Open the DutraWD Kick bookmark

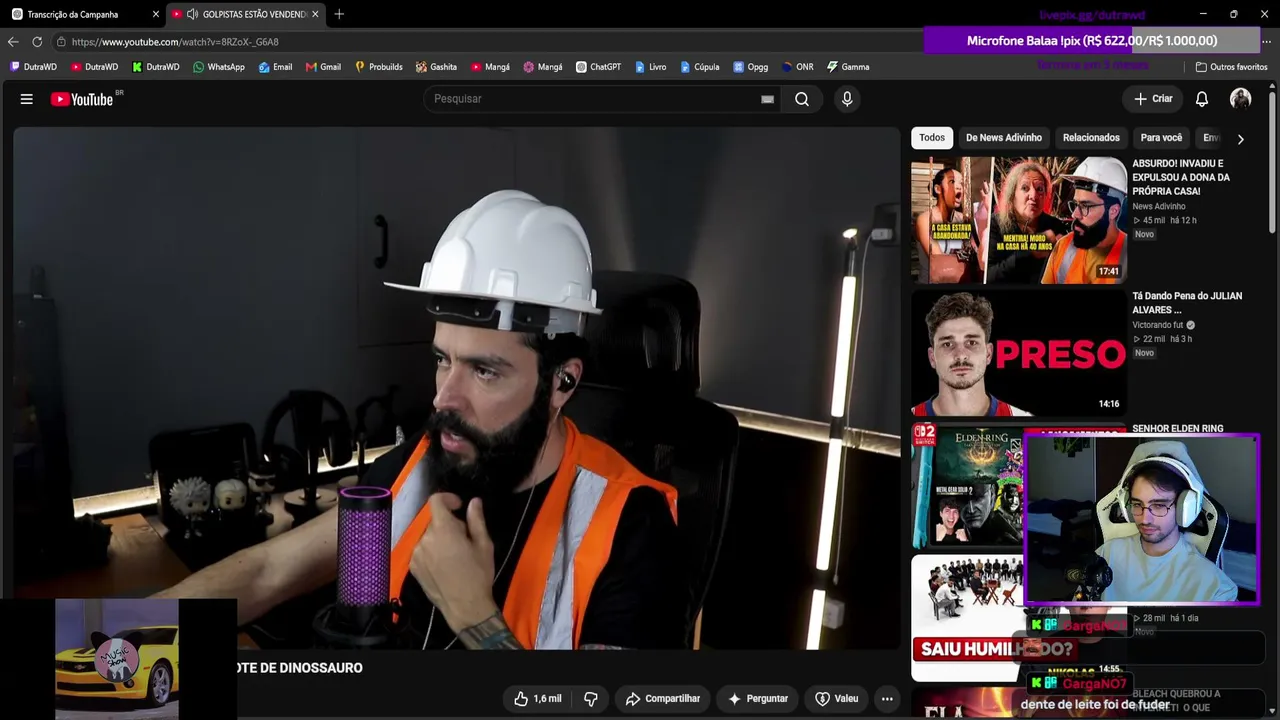coord(155,67)
